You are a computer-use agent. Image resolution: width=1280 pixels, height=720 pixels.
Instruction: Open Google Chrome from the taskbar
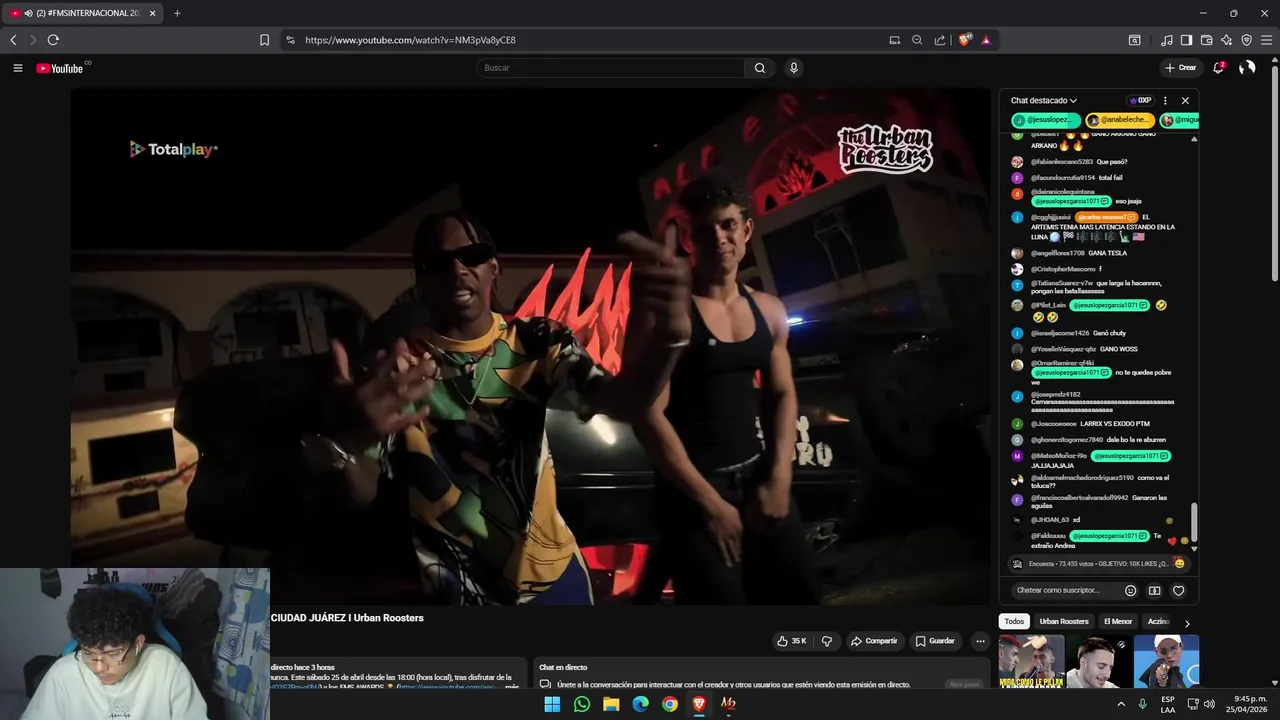(670, 704)
